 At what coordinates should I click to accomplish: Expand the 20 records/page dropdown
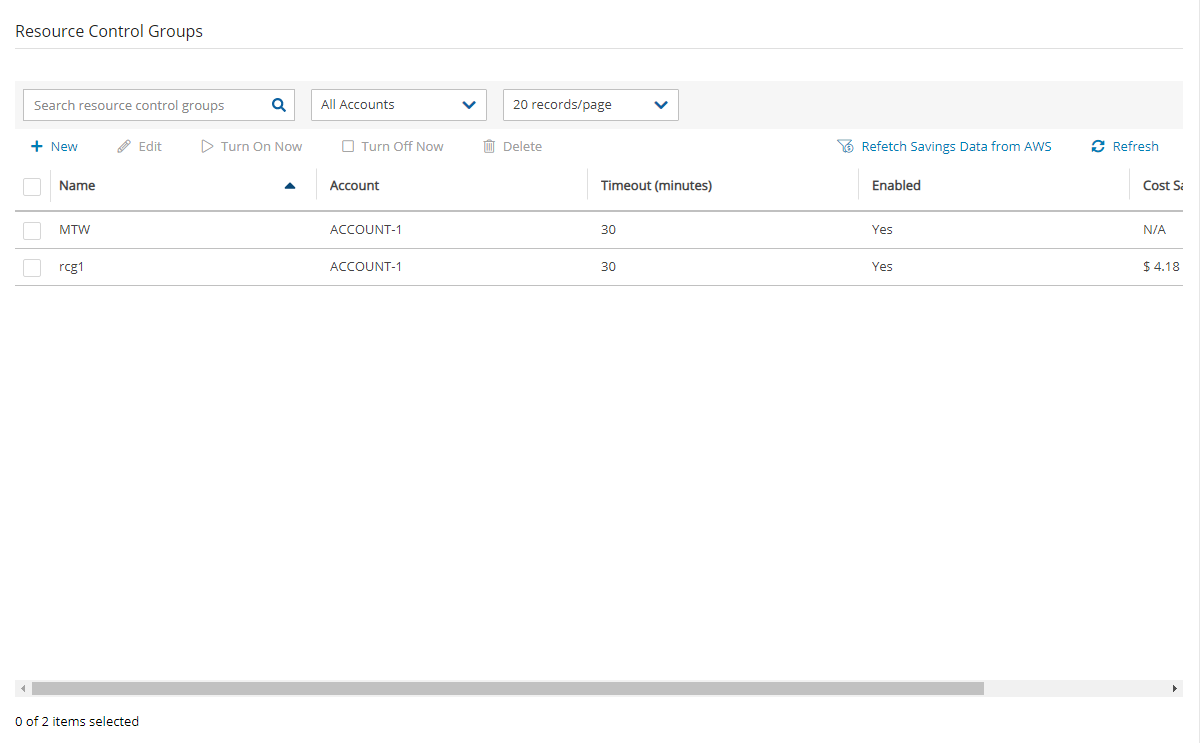pos(590,105)
